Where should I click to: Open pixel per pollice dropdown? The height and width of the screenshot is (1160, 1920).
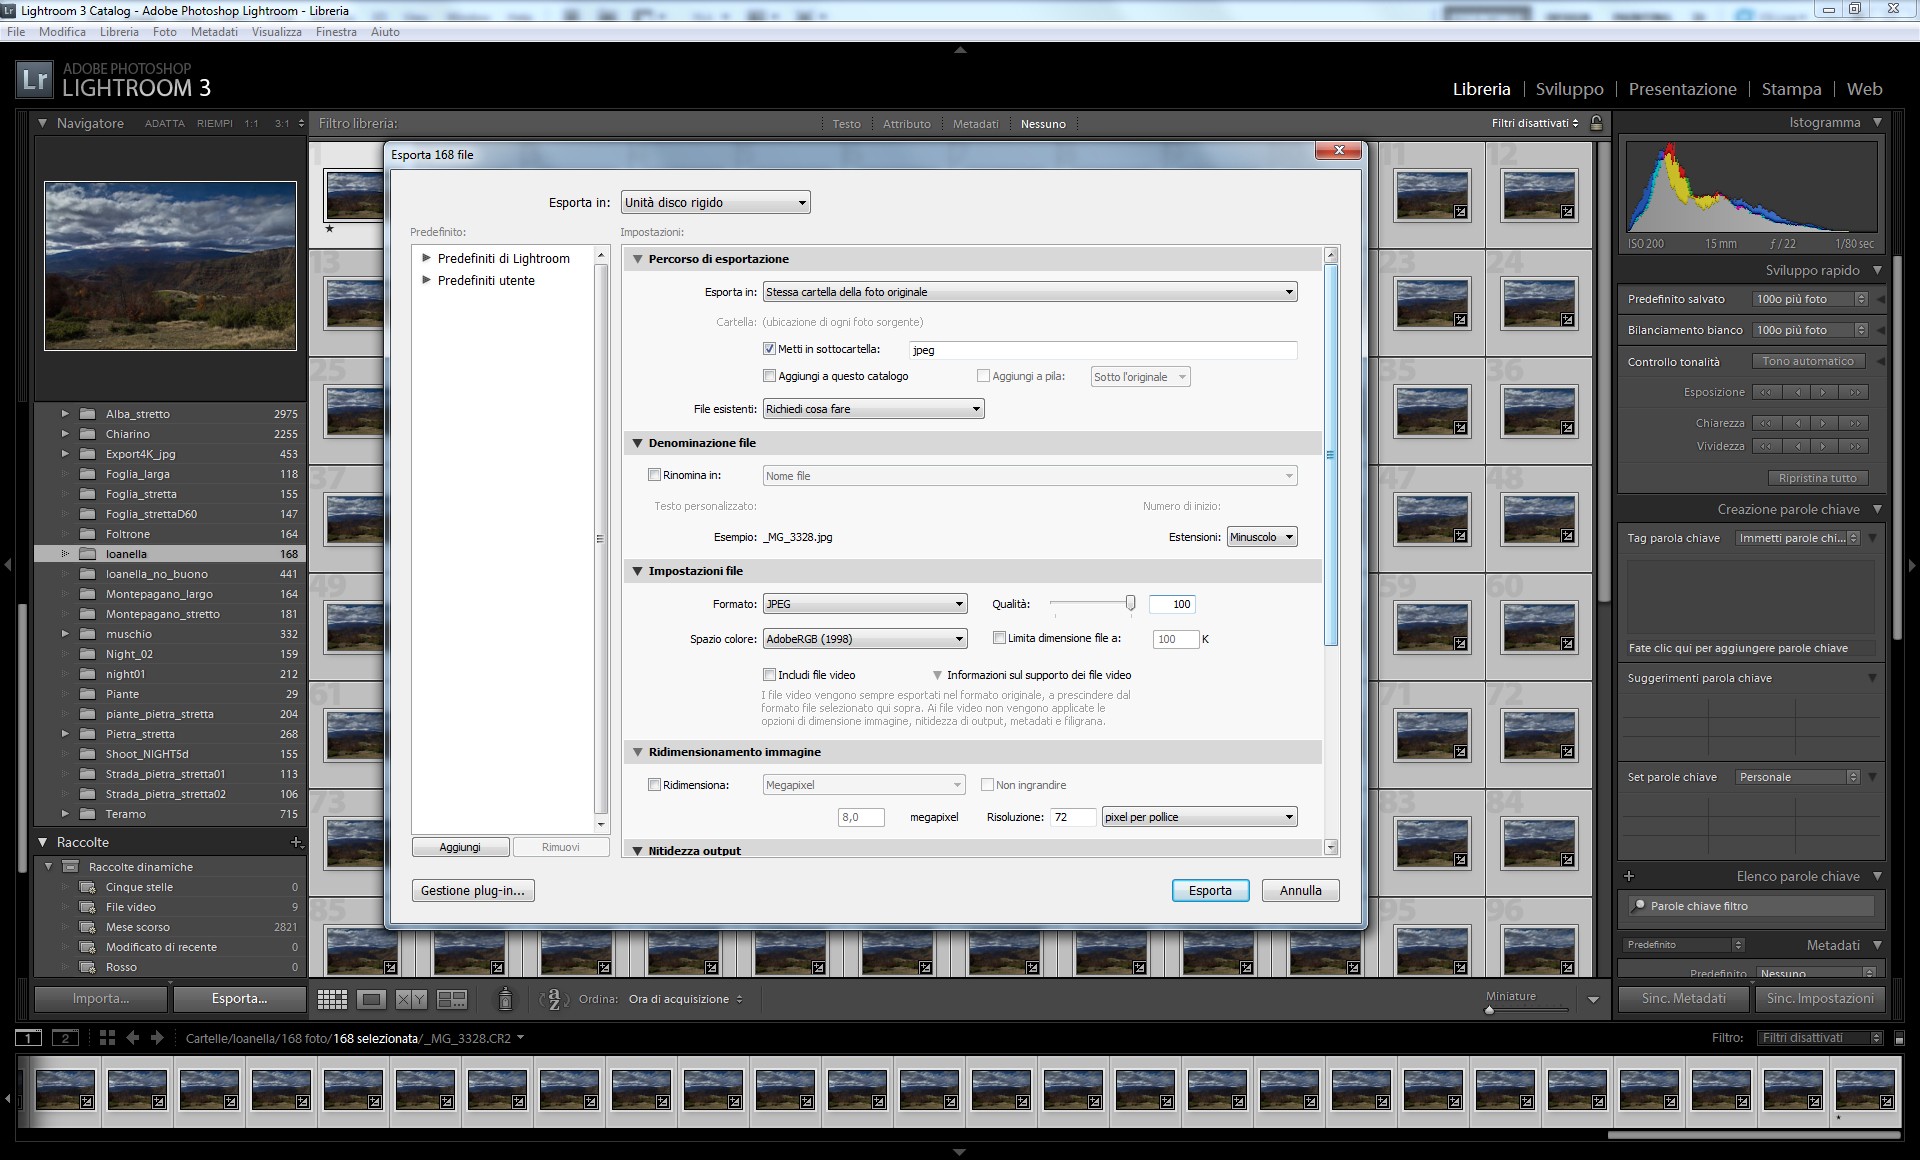tap(1199, 817)
